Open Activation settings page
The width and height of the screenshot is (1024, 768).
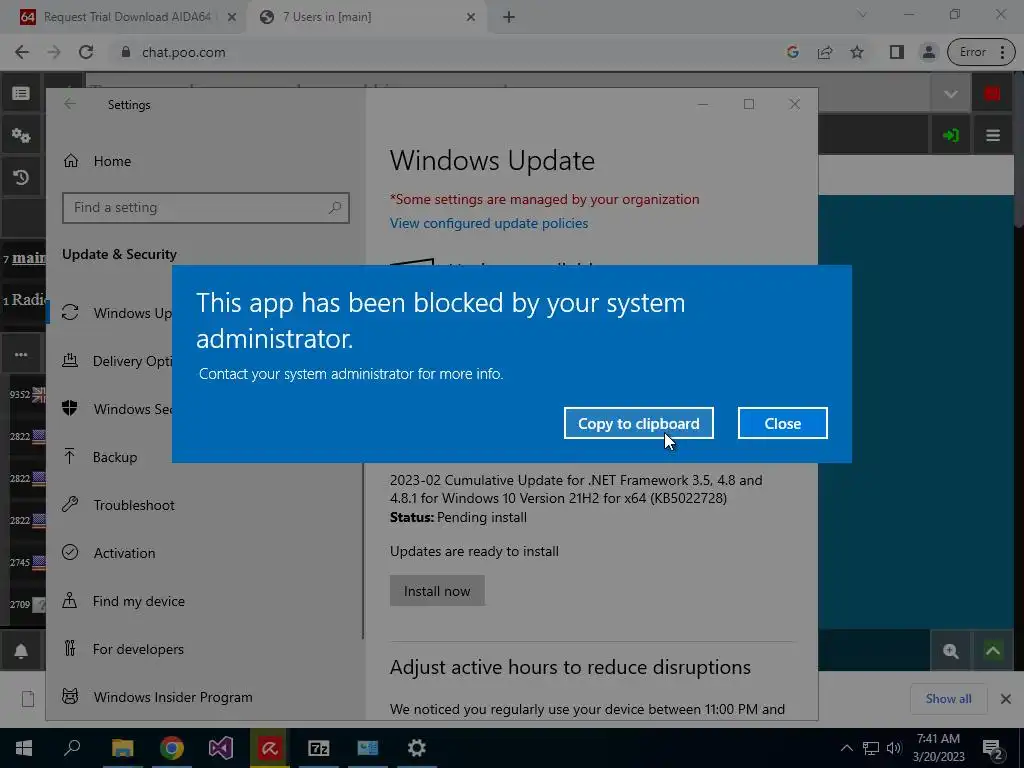[124, 553]
